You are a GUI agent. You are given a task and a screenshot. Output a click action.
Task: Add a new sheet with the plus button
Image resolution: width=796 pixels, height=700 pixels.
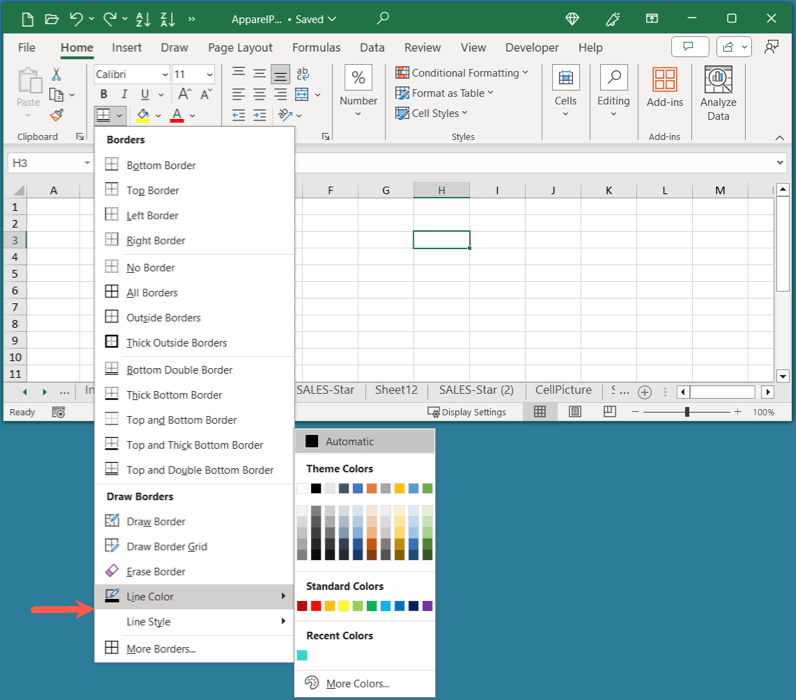[645, 392]
